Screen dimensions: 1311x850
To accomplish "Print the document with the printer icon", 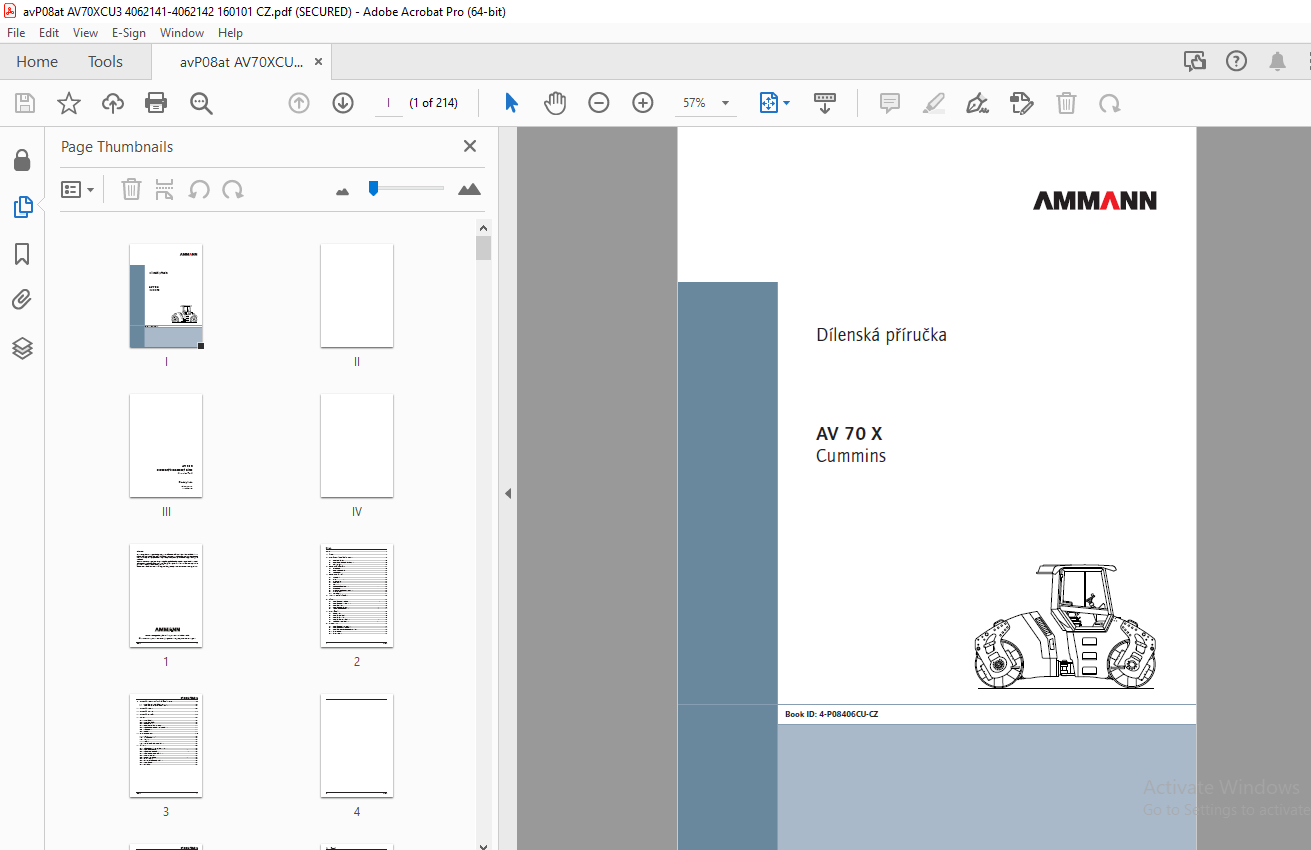I will point(156,103).
